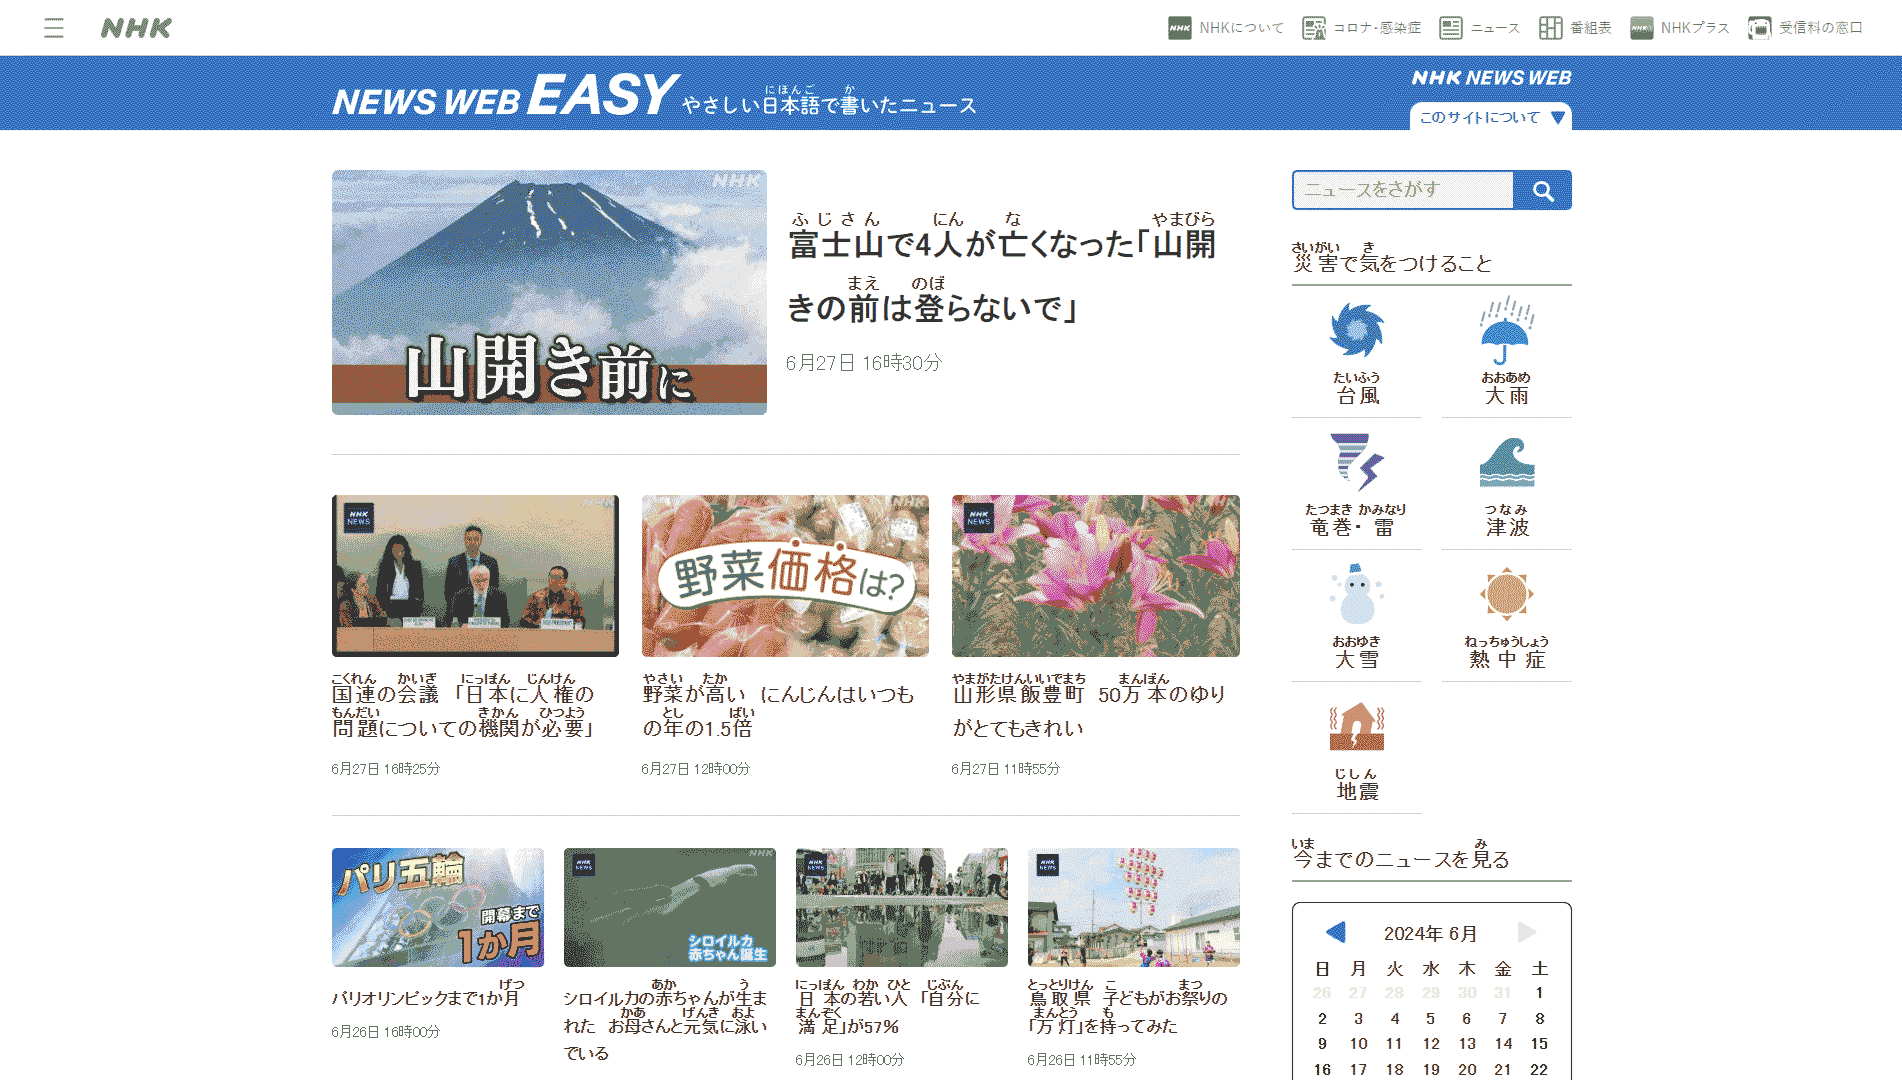Open the NHKについて link
The height and width of the screenshot is (1080, 1902).
(1226, 28)
